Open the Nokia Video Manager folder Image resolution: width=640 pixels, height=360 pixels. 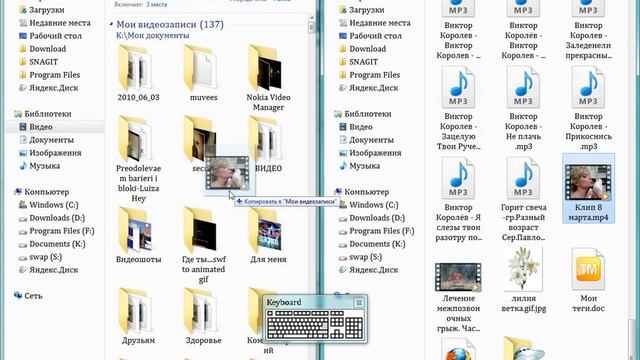[x=268, y=78]
